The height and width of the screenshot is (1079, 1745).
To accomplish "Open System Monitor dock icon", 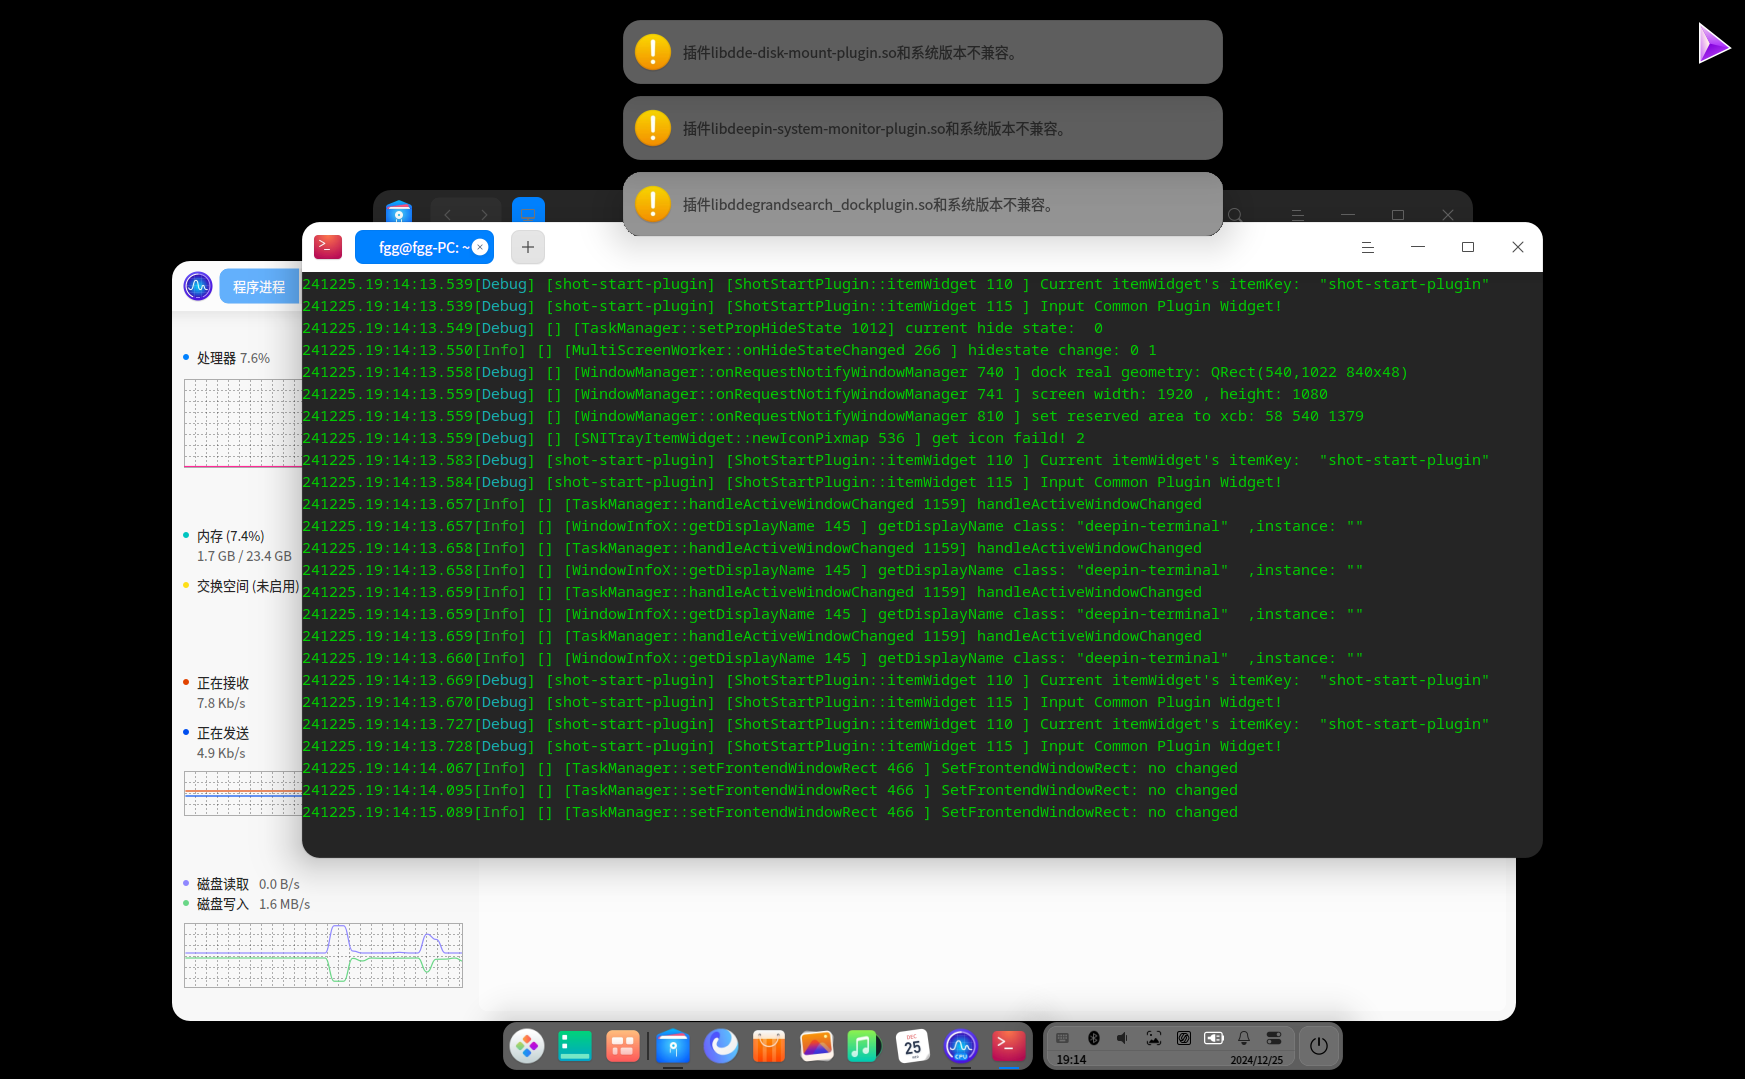I will click(961, 1046).
